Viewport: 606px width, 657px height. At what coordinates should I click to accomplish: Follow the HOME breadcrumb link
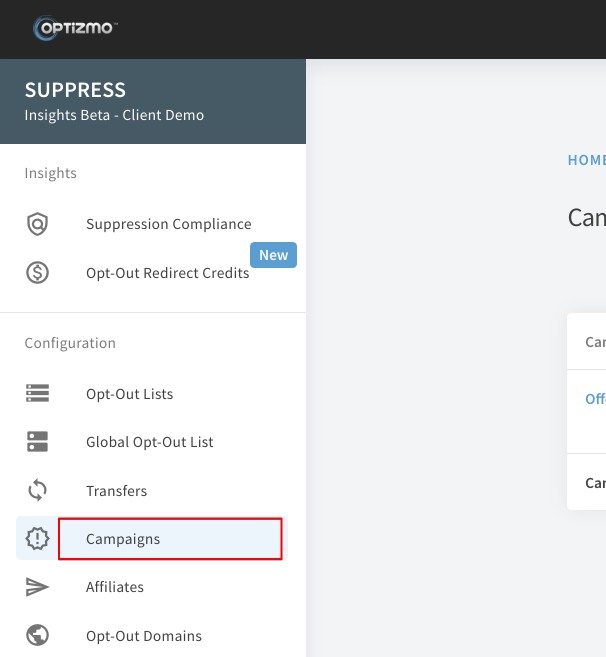click(x=587, y=160)
